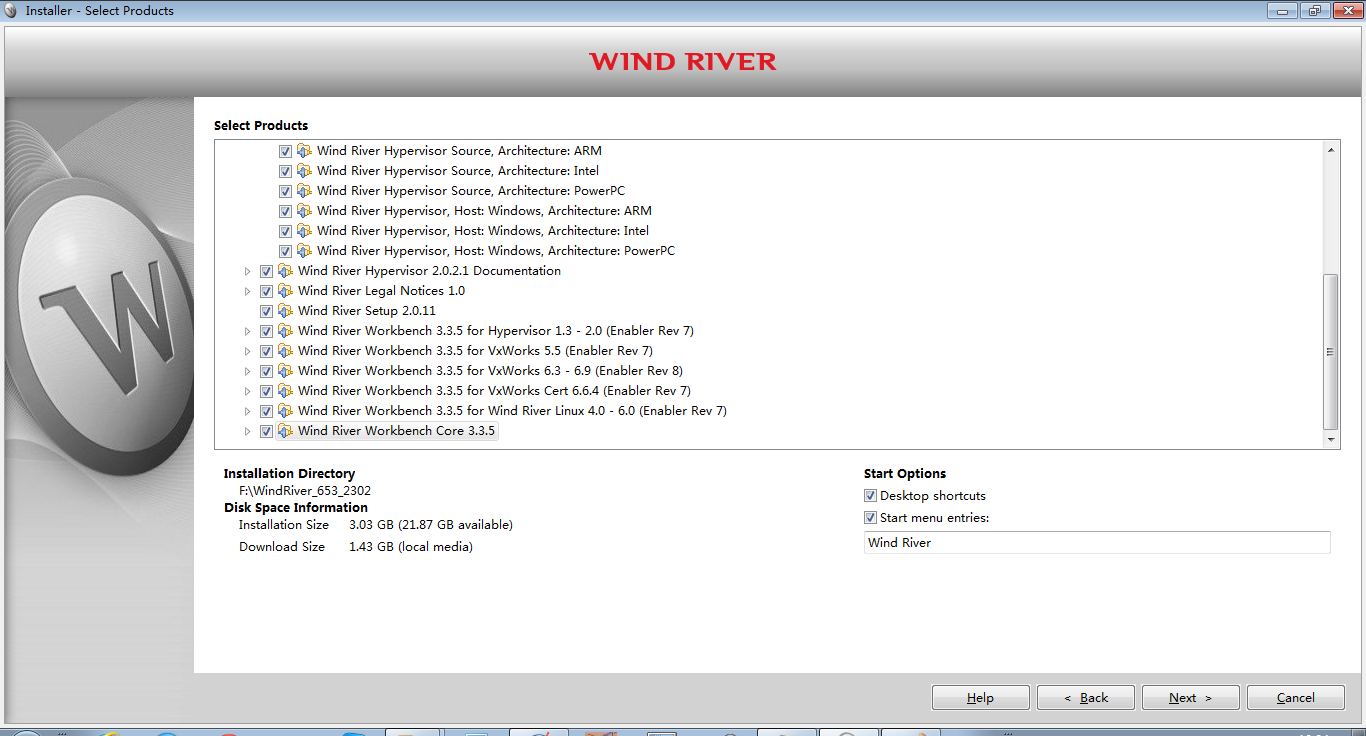Image resolution: width=1366 pixels, height=736 pixels.
Task: Click icon of Hypervisor 2.0.2.1 Documentation
Action: coord(285,271)
